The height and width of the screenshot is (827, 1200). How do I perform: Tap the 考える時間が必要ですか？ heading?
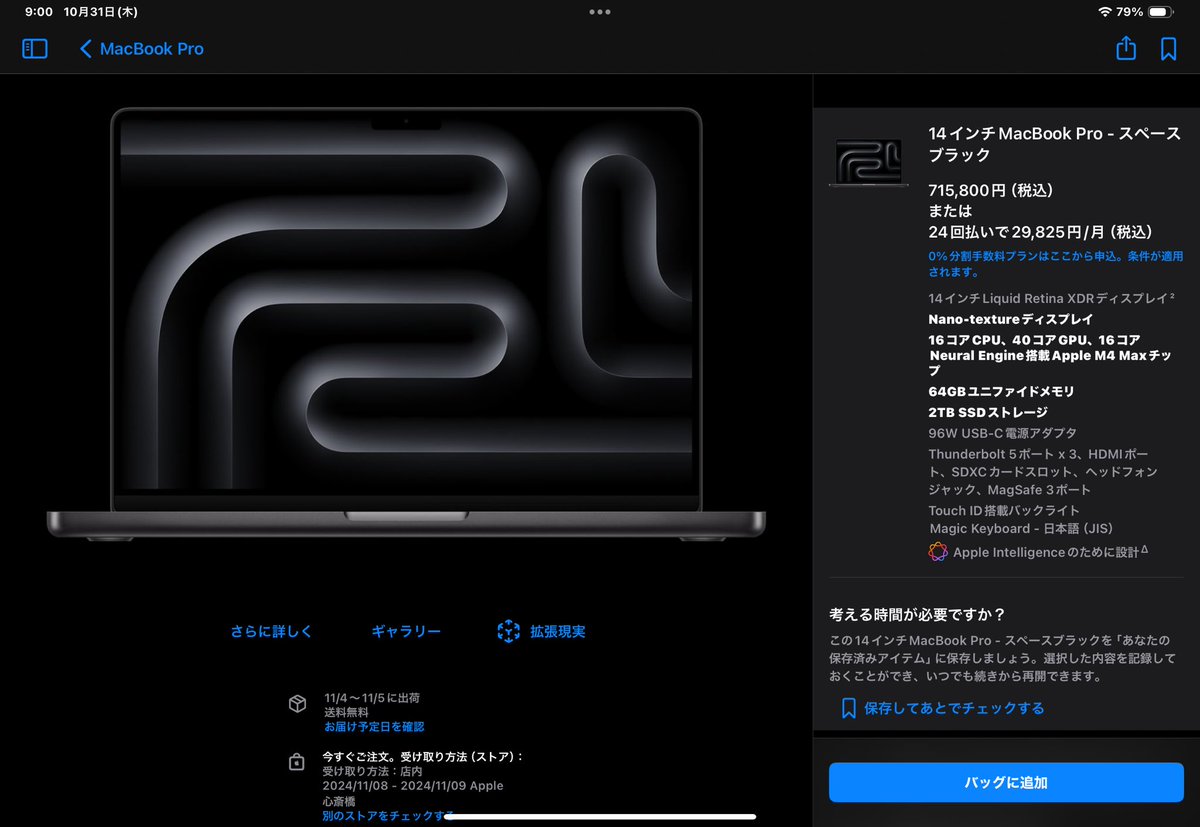[917, 614]
